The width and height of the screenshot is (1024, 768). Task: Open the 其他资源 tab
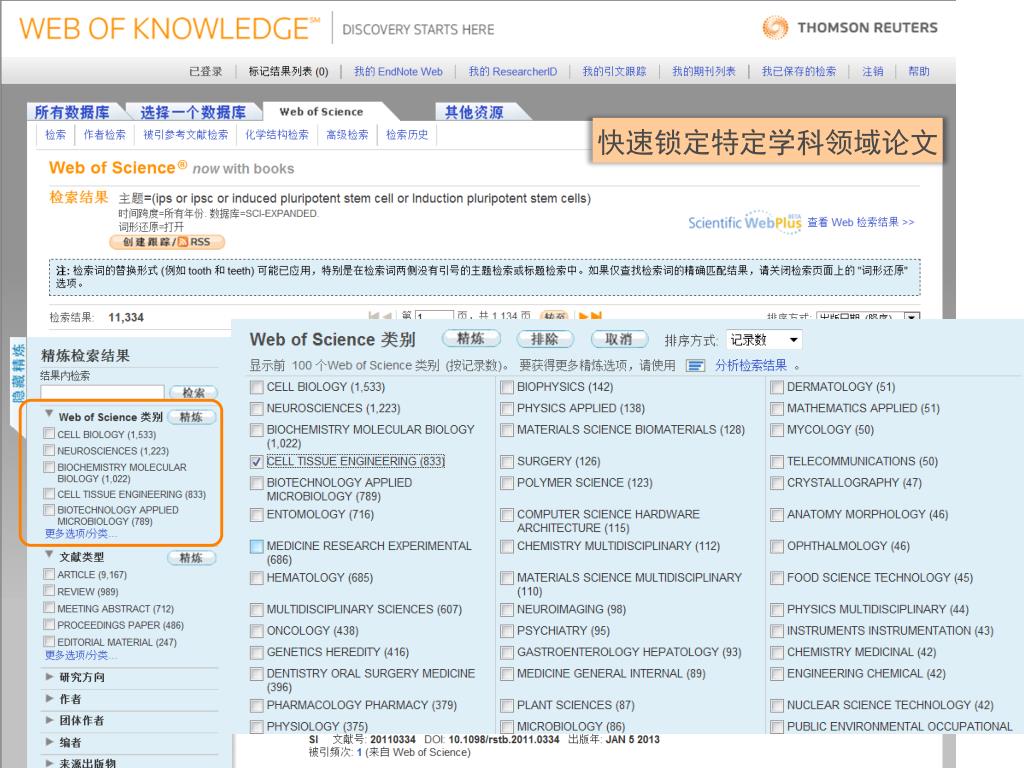(474, 112)
